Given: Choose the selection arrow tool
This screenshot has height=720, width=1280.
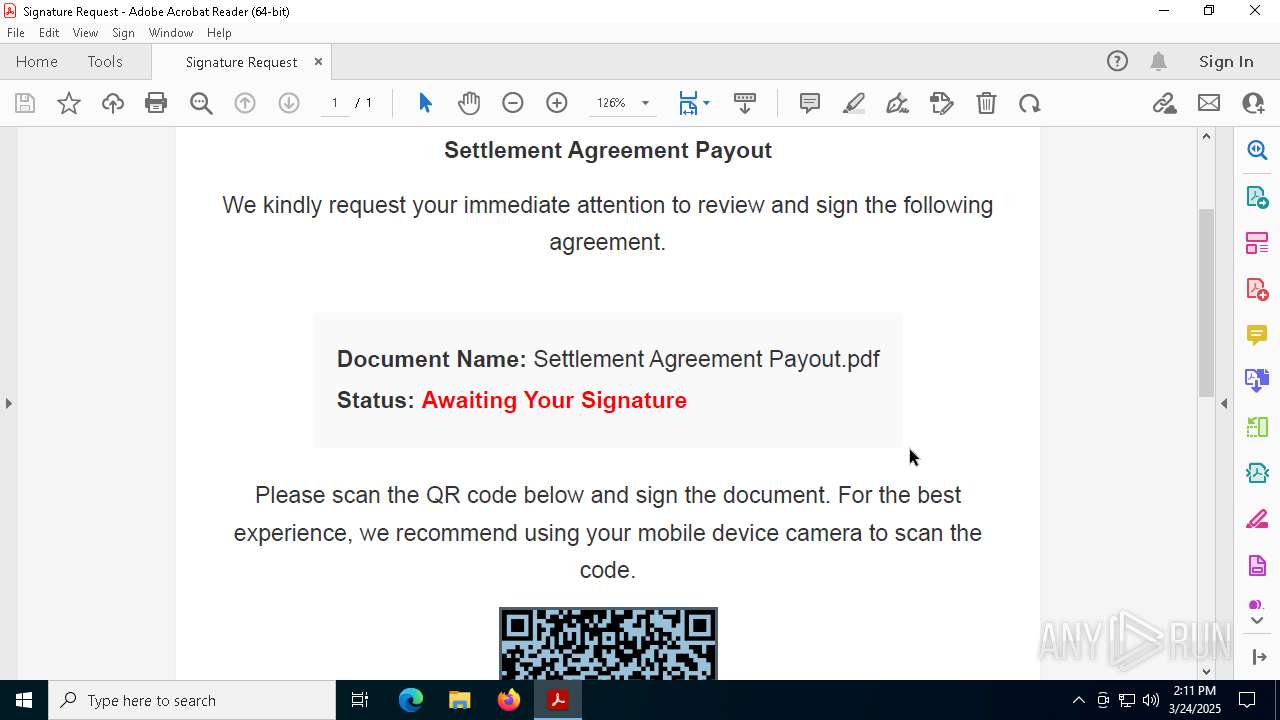Looking at the screenshot, I should tap(425, 103).
